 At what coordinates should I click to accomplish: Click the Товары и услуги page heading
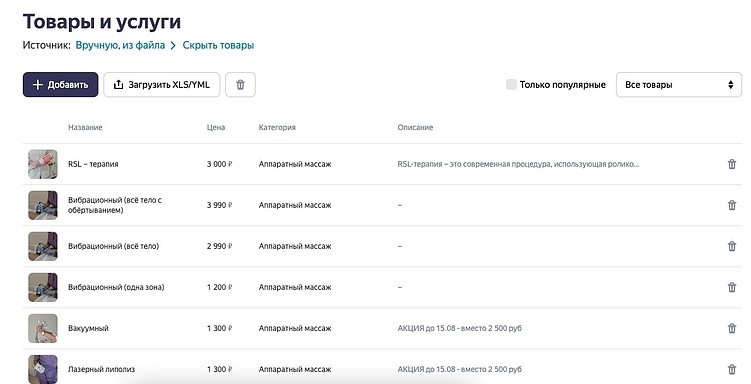tap(102, 22)
